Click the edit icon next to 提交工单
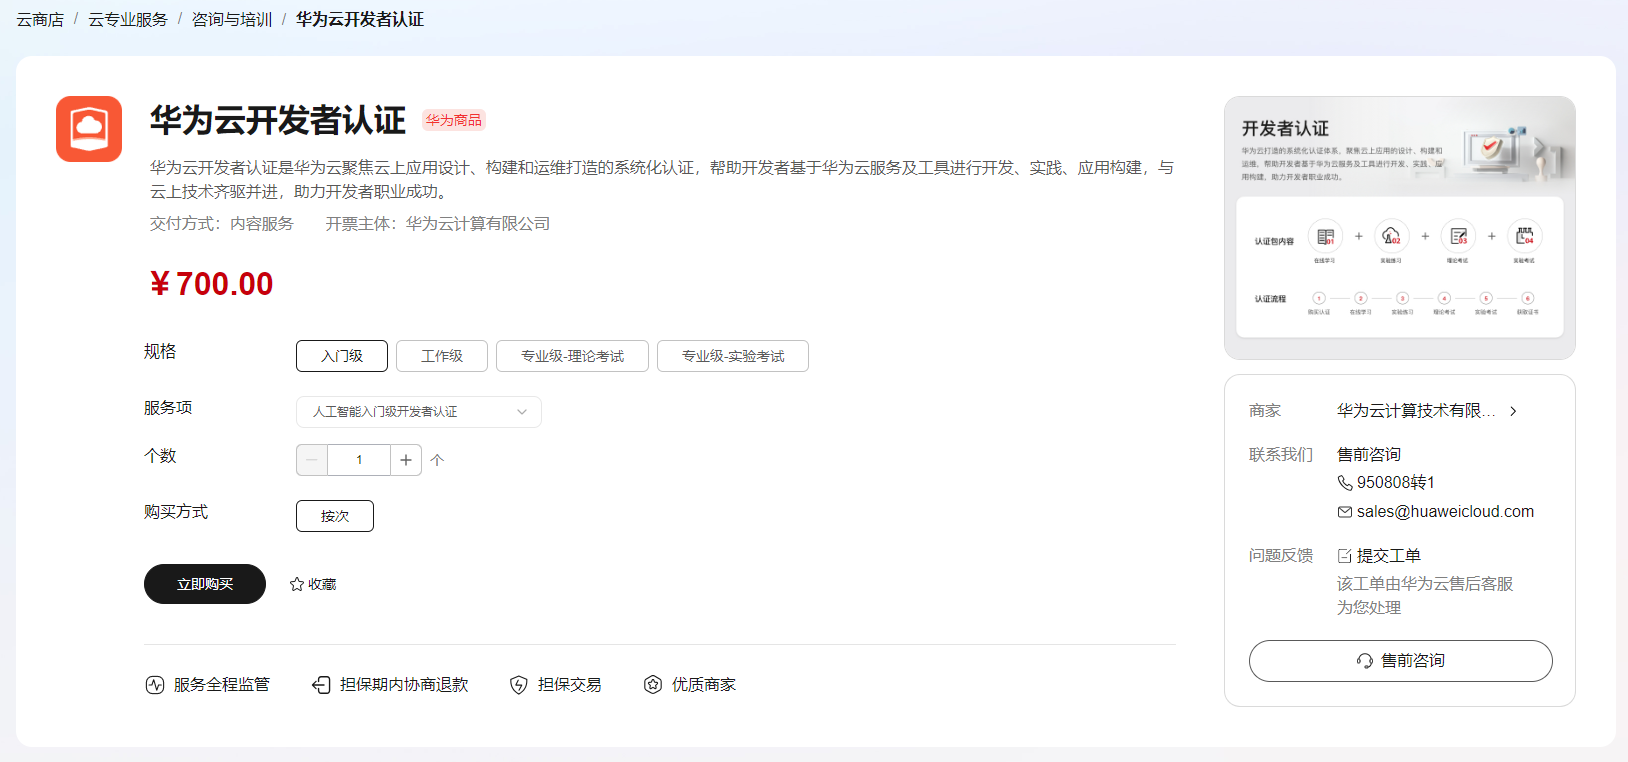Image resolution: width=1628 pixels, height=762 pixels. (1345, 556)
